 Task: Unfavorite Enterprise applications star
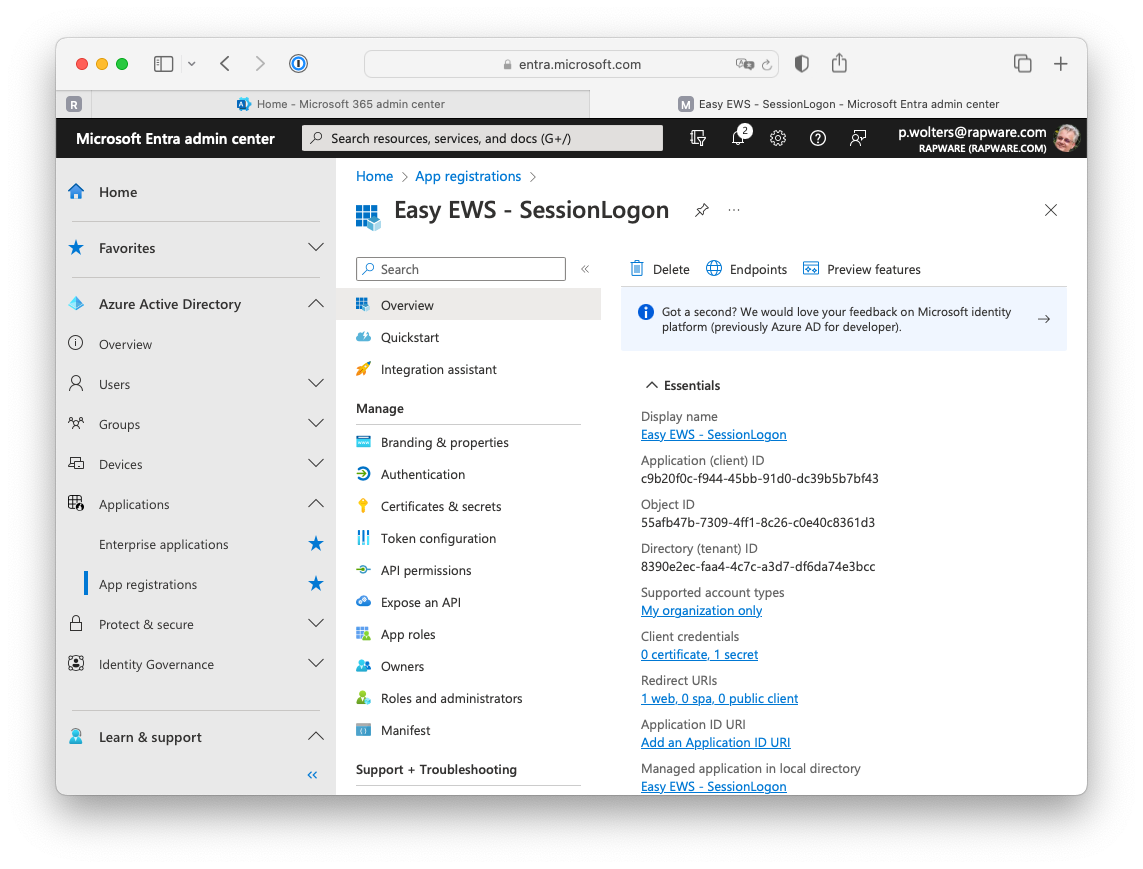tap(316, 544)
